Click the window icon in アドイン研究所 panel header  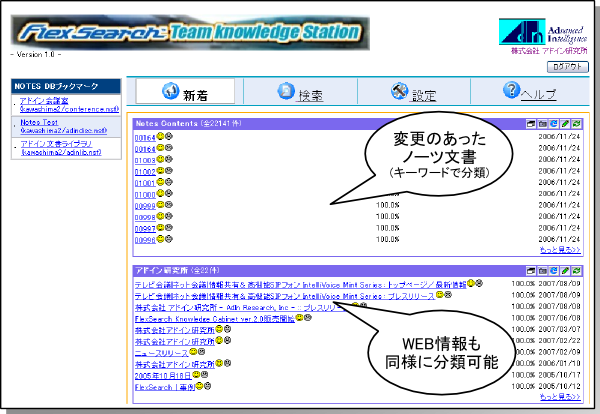(531, 271)
